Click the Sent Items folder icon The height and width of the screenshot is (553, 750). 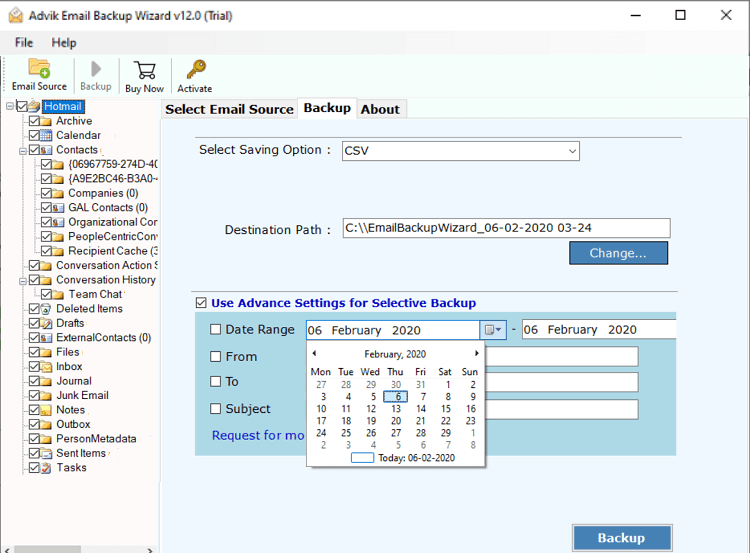pos(46,453)
